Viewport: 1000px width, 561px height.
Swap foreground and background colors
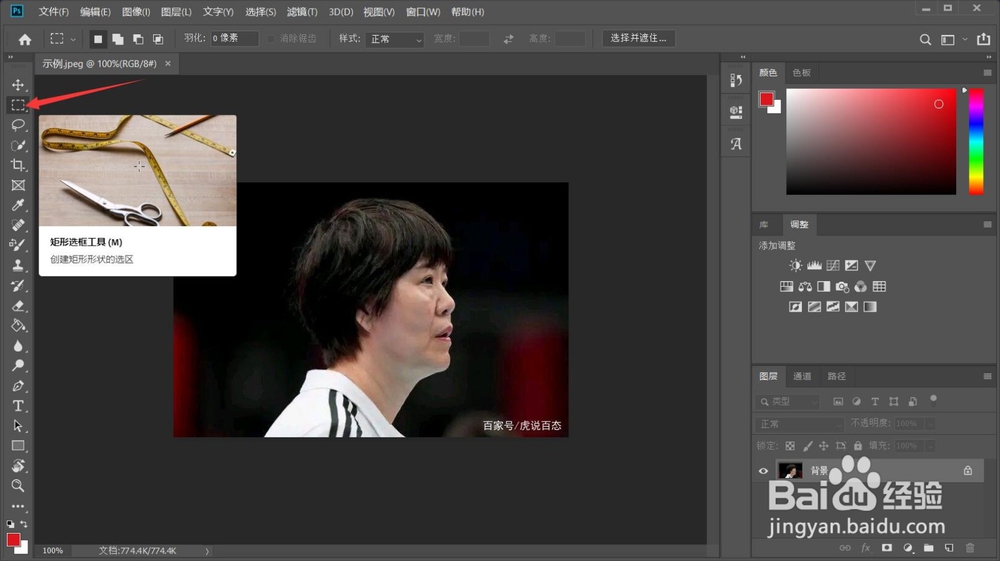tap(24, 524)
